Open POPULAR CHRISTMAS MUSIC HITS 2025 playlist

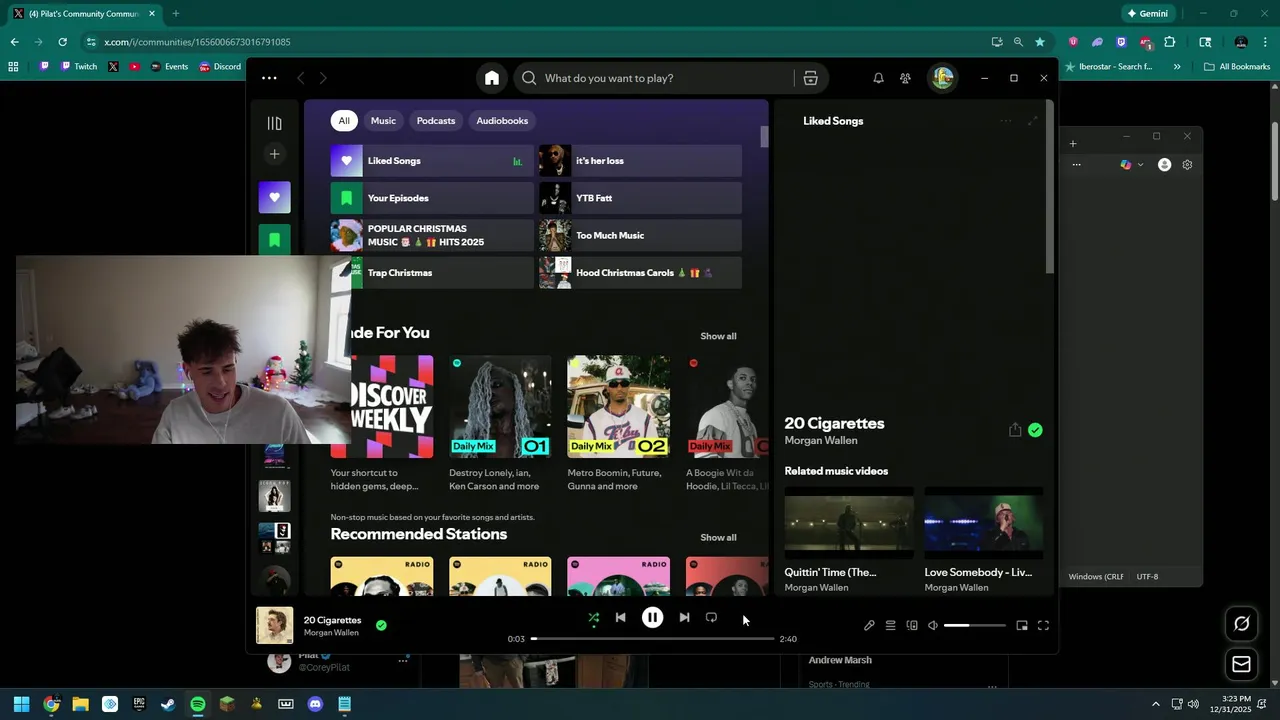click(432, 235)
